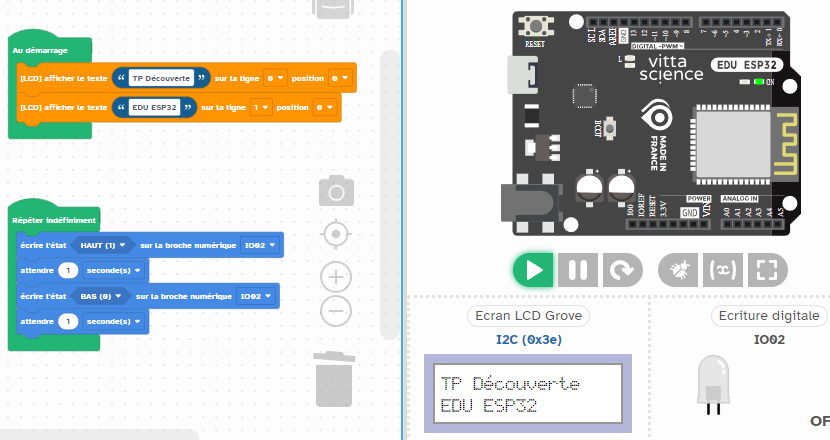Click the 'TP Découverte' text field
Image resolution: width=830 pixels, height=440 pixels.
point(160,77)
